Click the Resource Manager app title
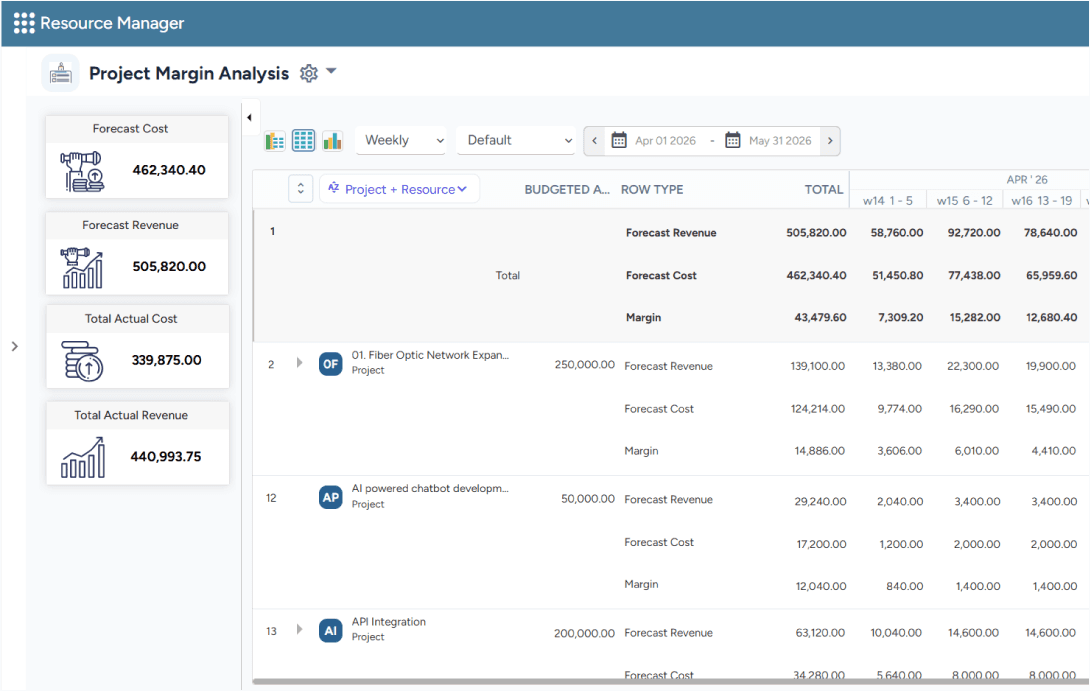1090x691 pixels. pyautogui.click(x=112, y=23)
